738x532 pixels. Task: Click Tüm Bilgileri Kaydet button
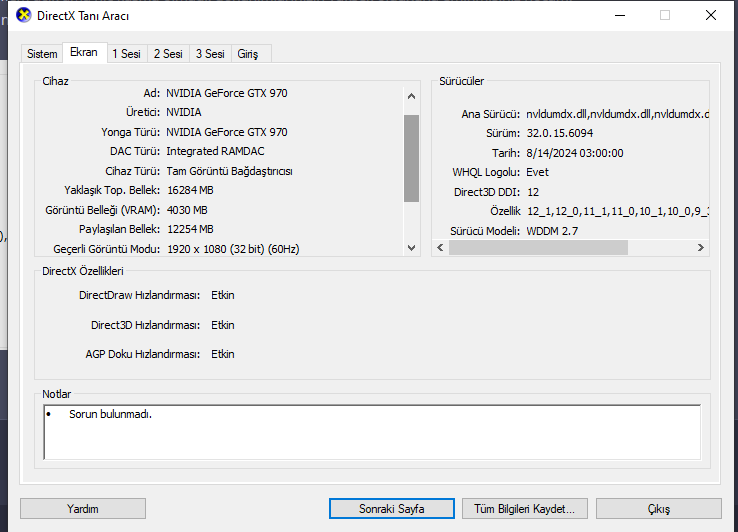(x=525, y=509)
